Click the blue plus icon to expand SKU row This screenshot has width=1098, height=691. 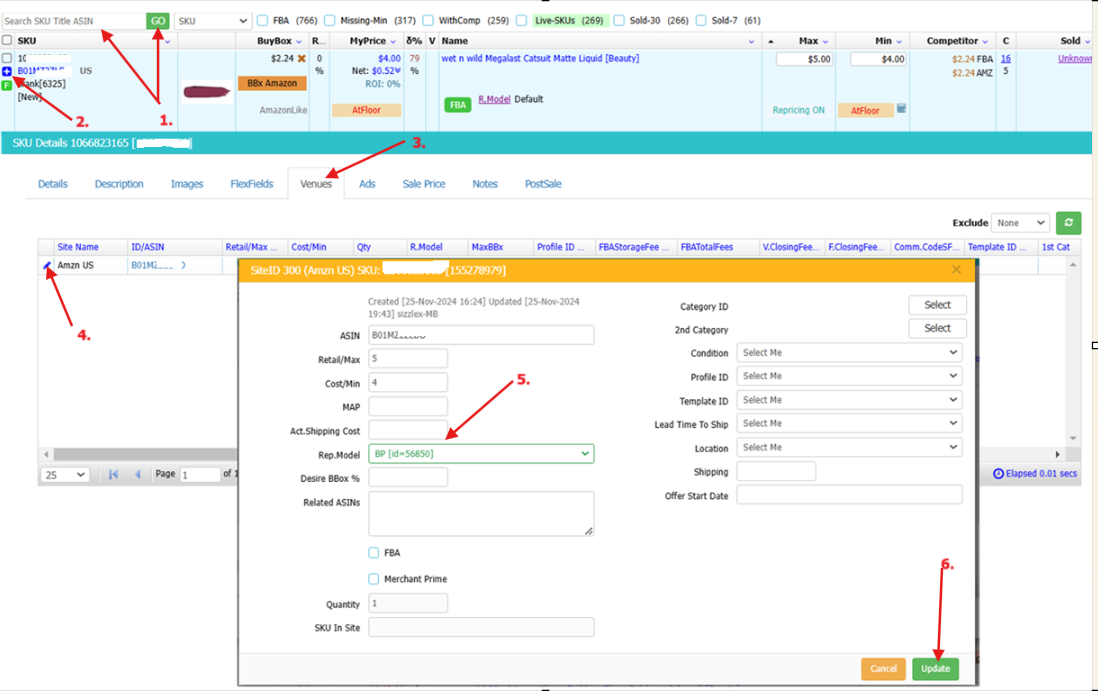(8, 72)
